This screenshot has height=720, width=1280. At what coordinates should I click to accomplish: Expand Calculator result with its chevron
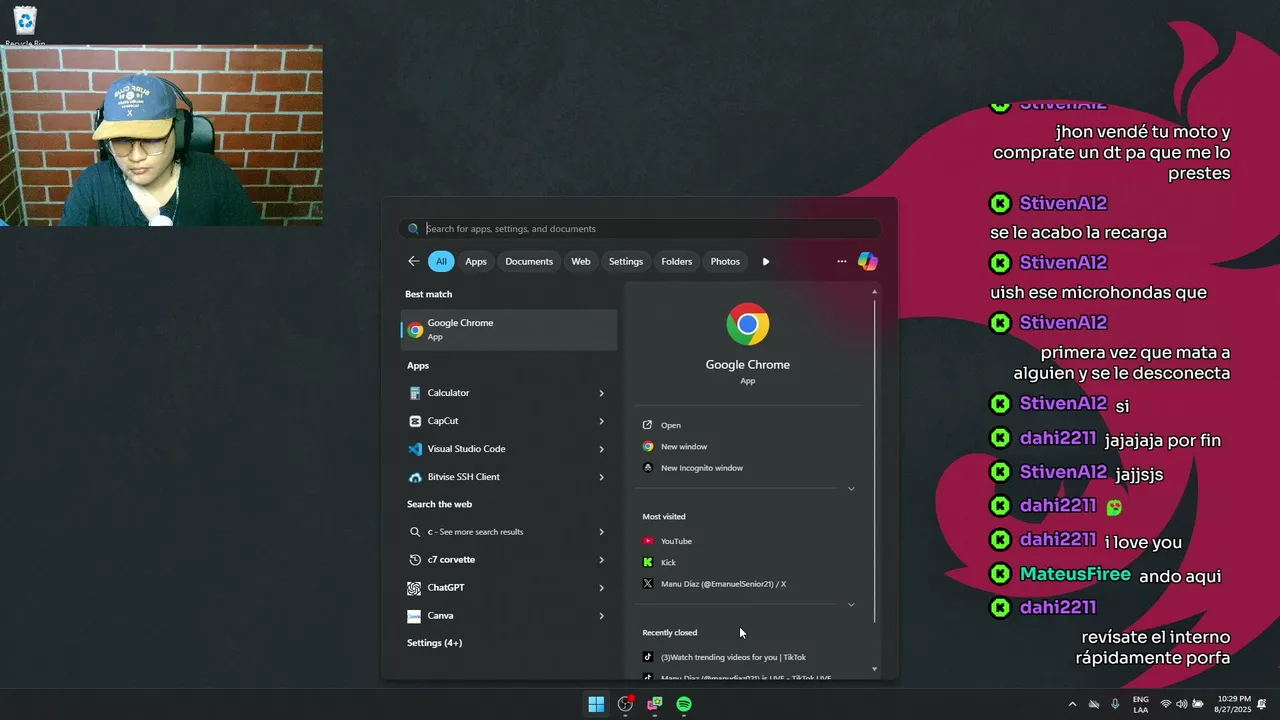[602, 393]
